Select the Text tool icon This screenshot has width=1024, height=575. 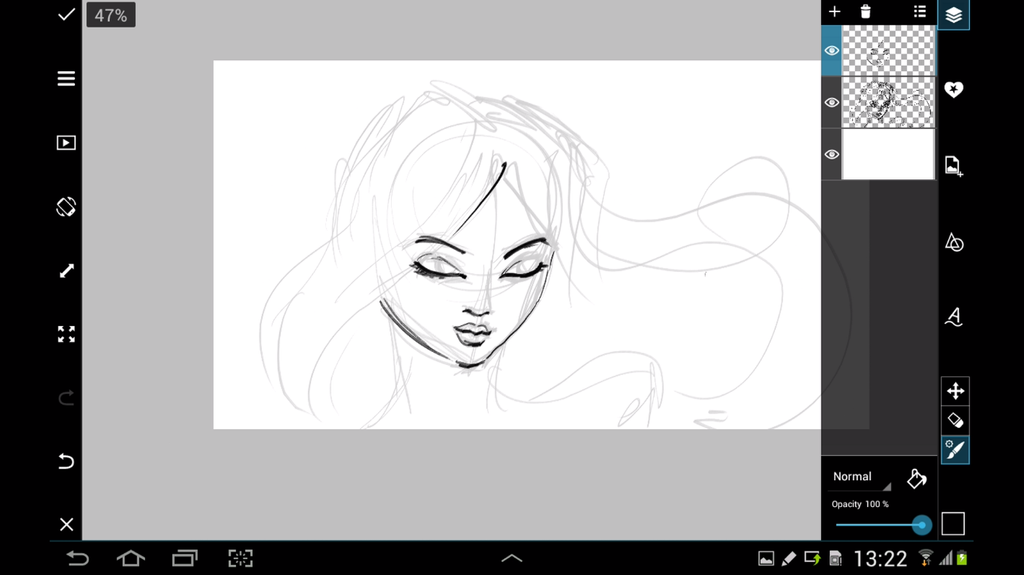click(953, 317)
